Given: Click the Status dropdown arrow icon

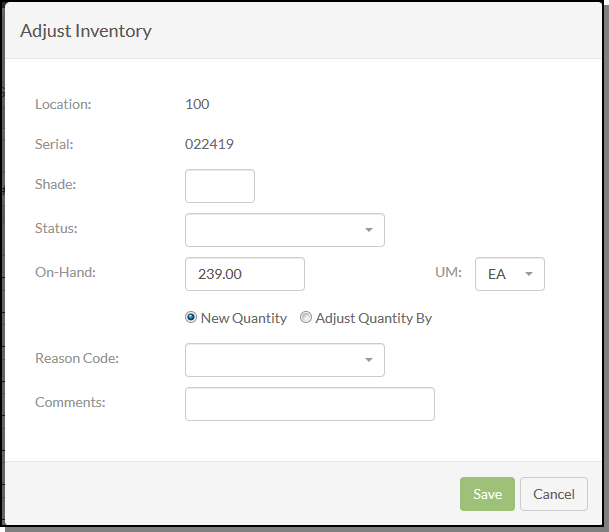Looking at the screenshot, I should pyautogui.click(x=369, y=230).
